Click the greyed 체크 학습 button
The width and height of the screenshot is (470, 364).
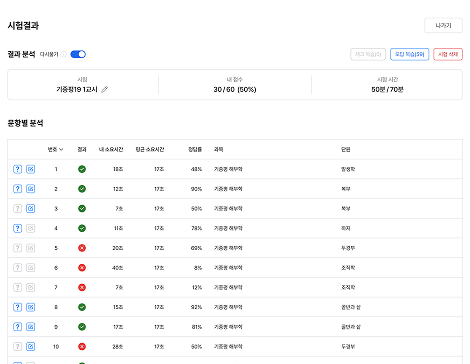368,54
